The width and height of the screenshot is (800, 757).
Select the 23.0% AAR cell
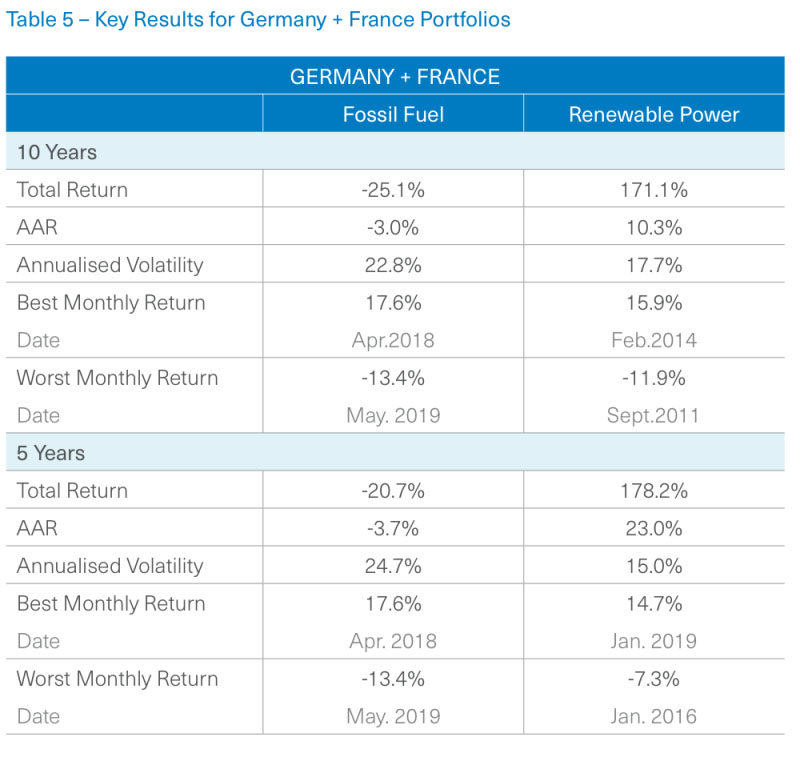point(654,528)
